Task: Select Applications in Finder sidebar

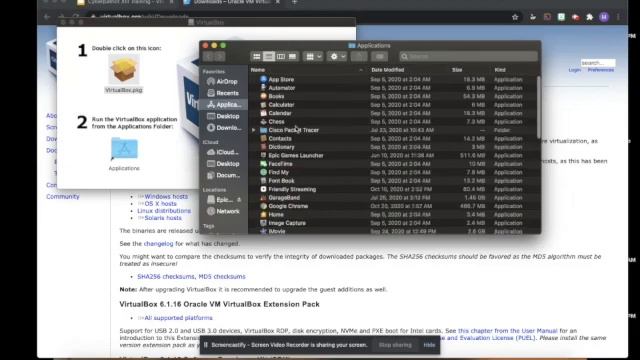Action: (x=224, y=104)
